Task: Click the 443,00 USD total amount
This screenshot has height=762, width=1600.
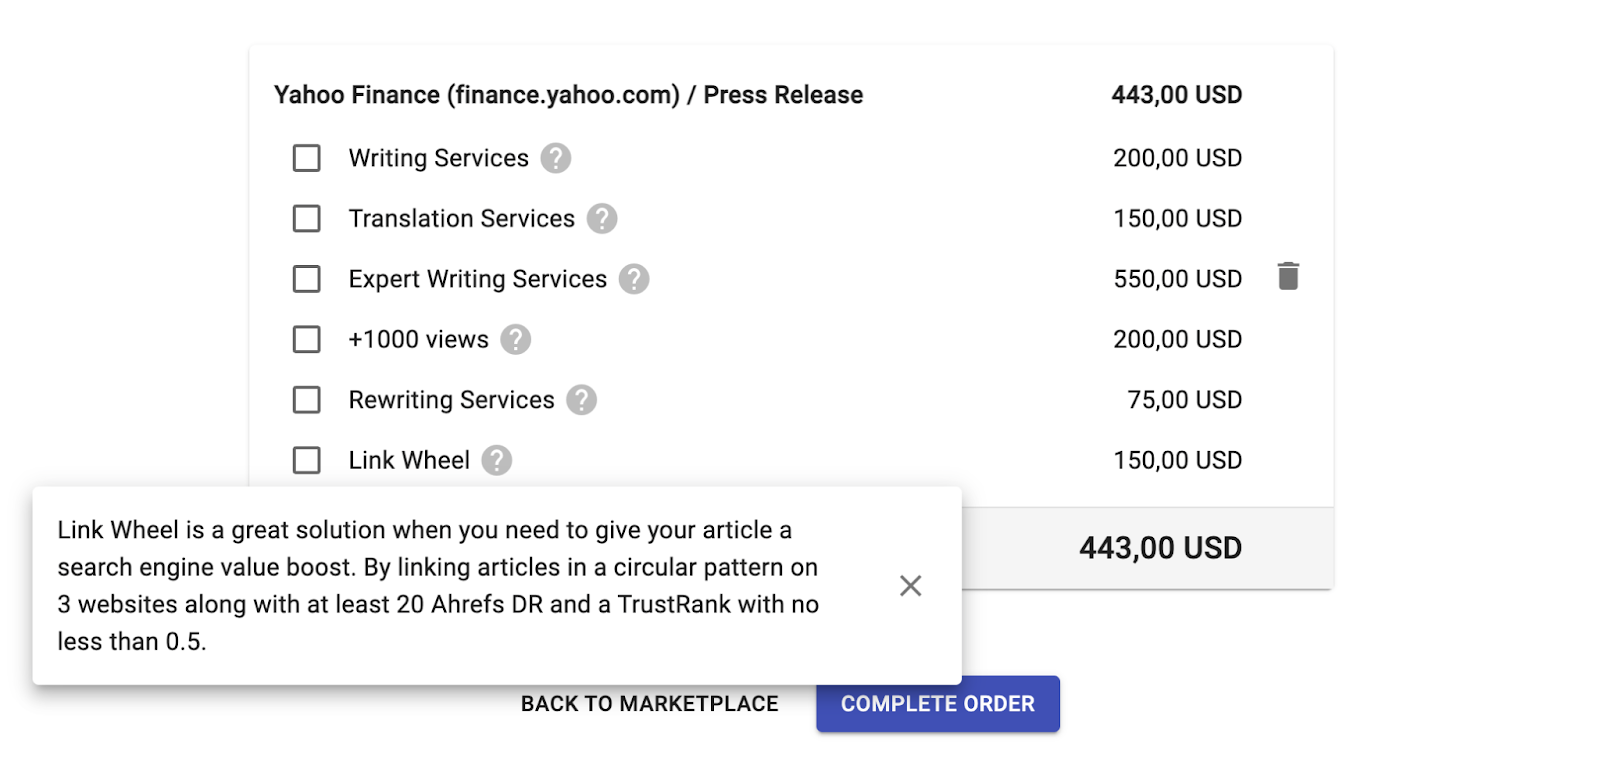Action: (x=1160, y=548)
